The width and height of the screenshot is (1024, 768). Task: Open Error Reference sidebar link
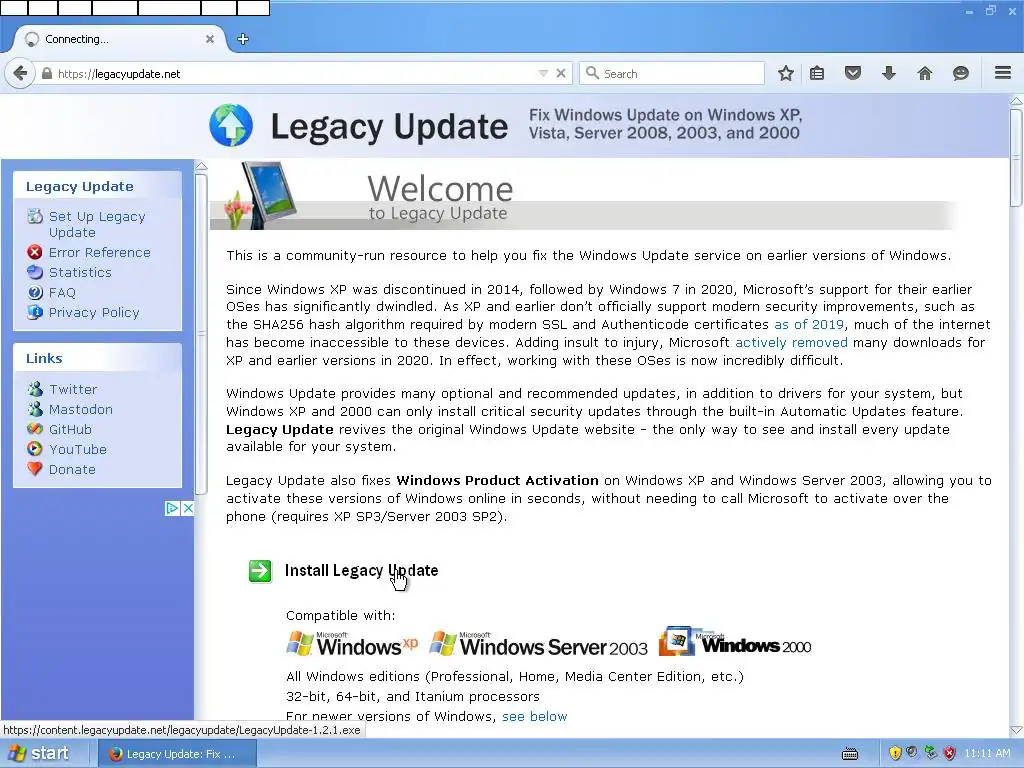[99, 253]
